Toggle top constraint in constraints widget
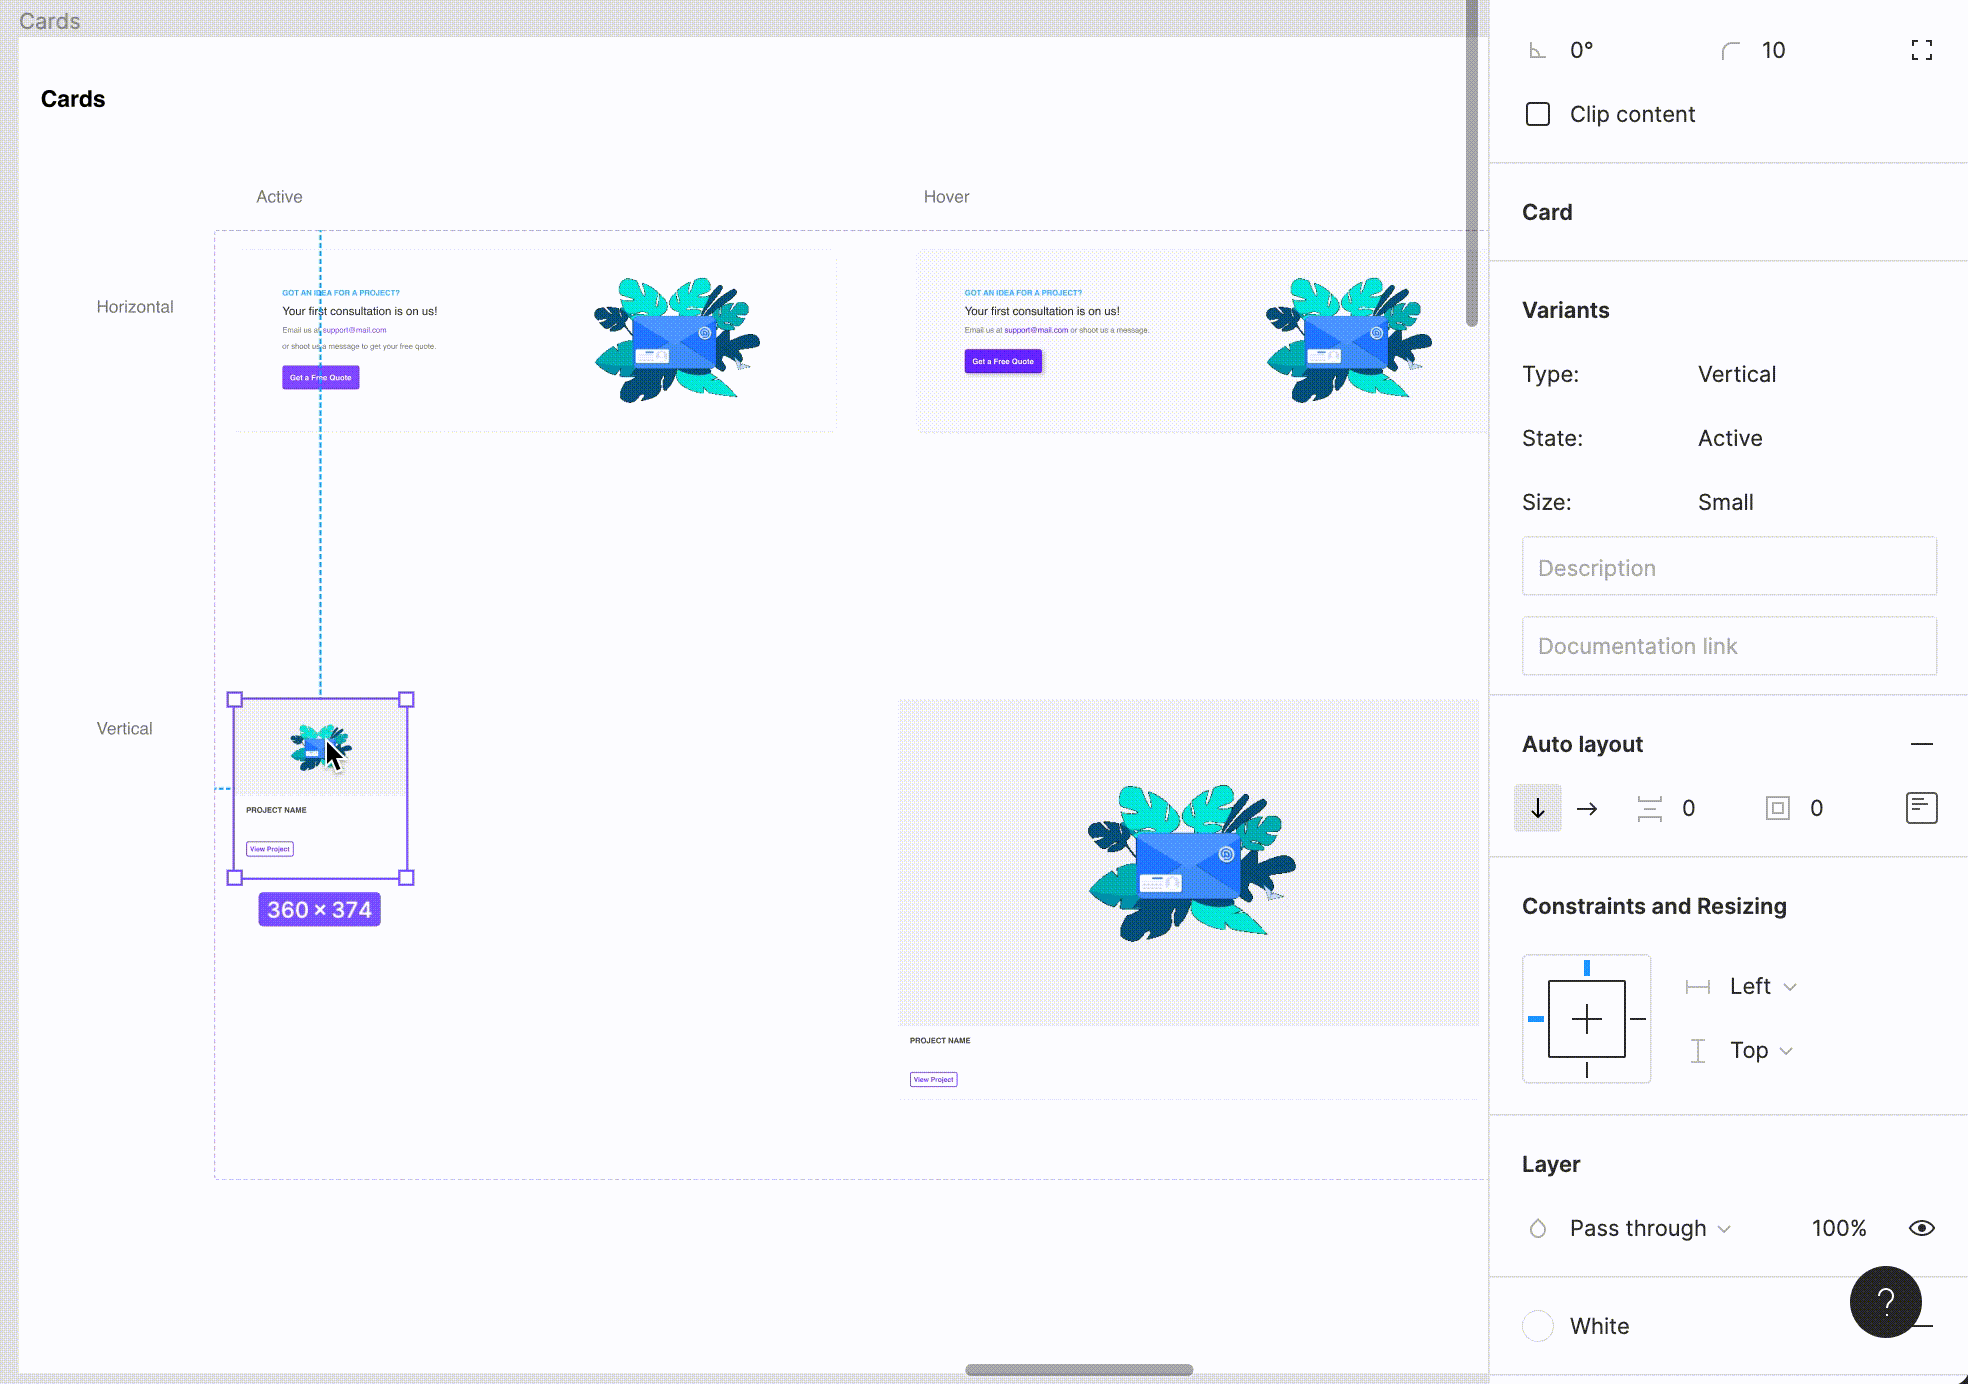This screenshot has width=1968, height=1384. (1587, 968)
